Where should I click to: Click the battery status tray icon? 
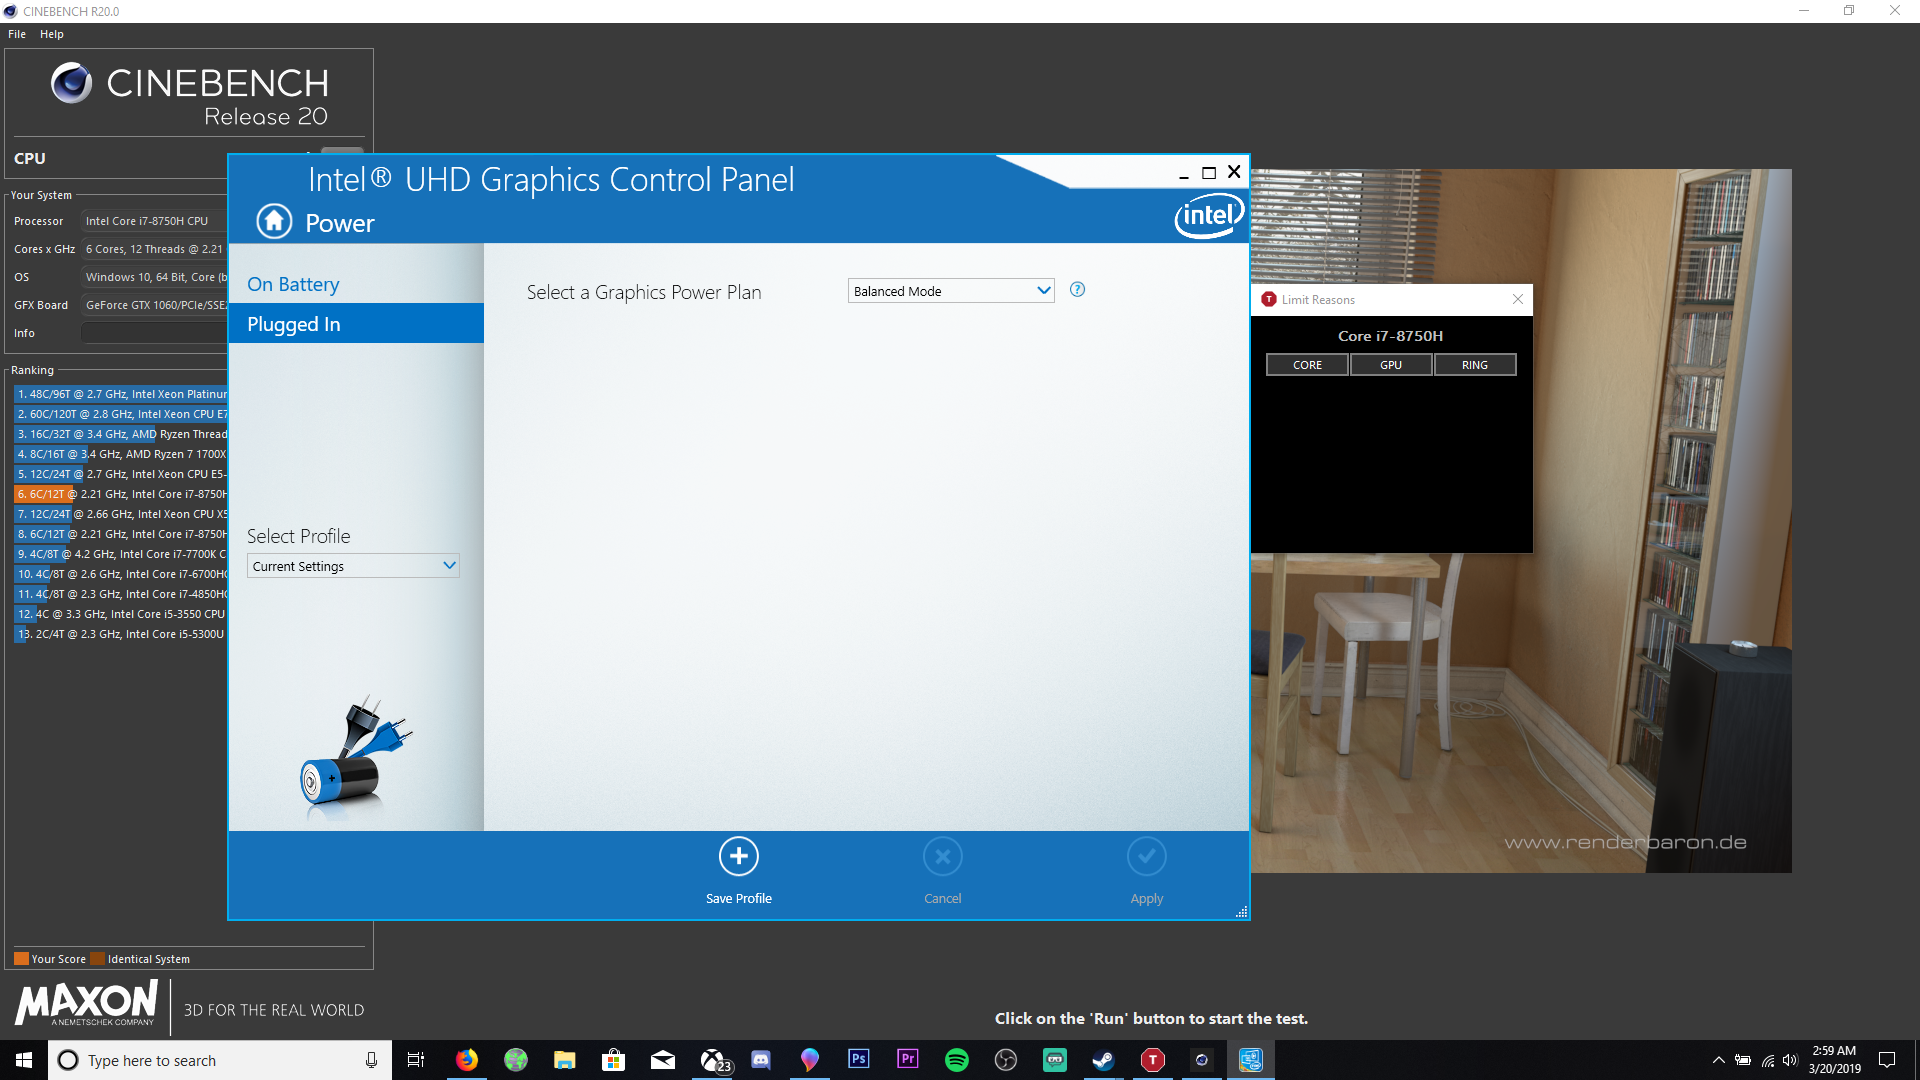pos(1743,1060)
